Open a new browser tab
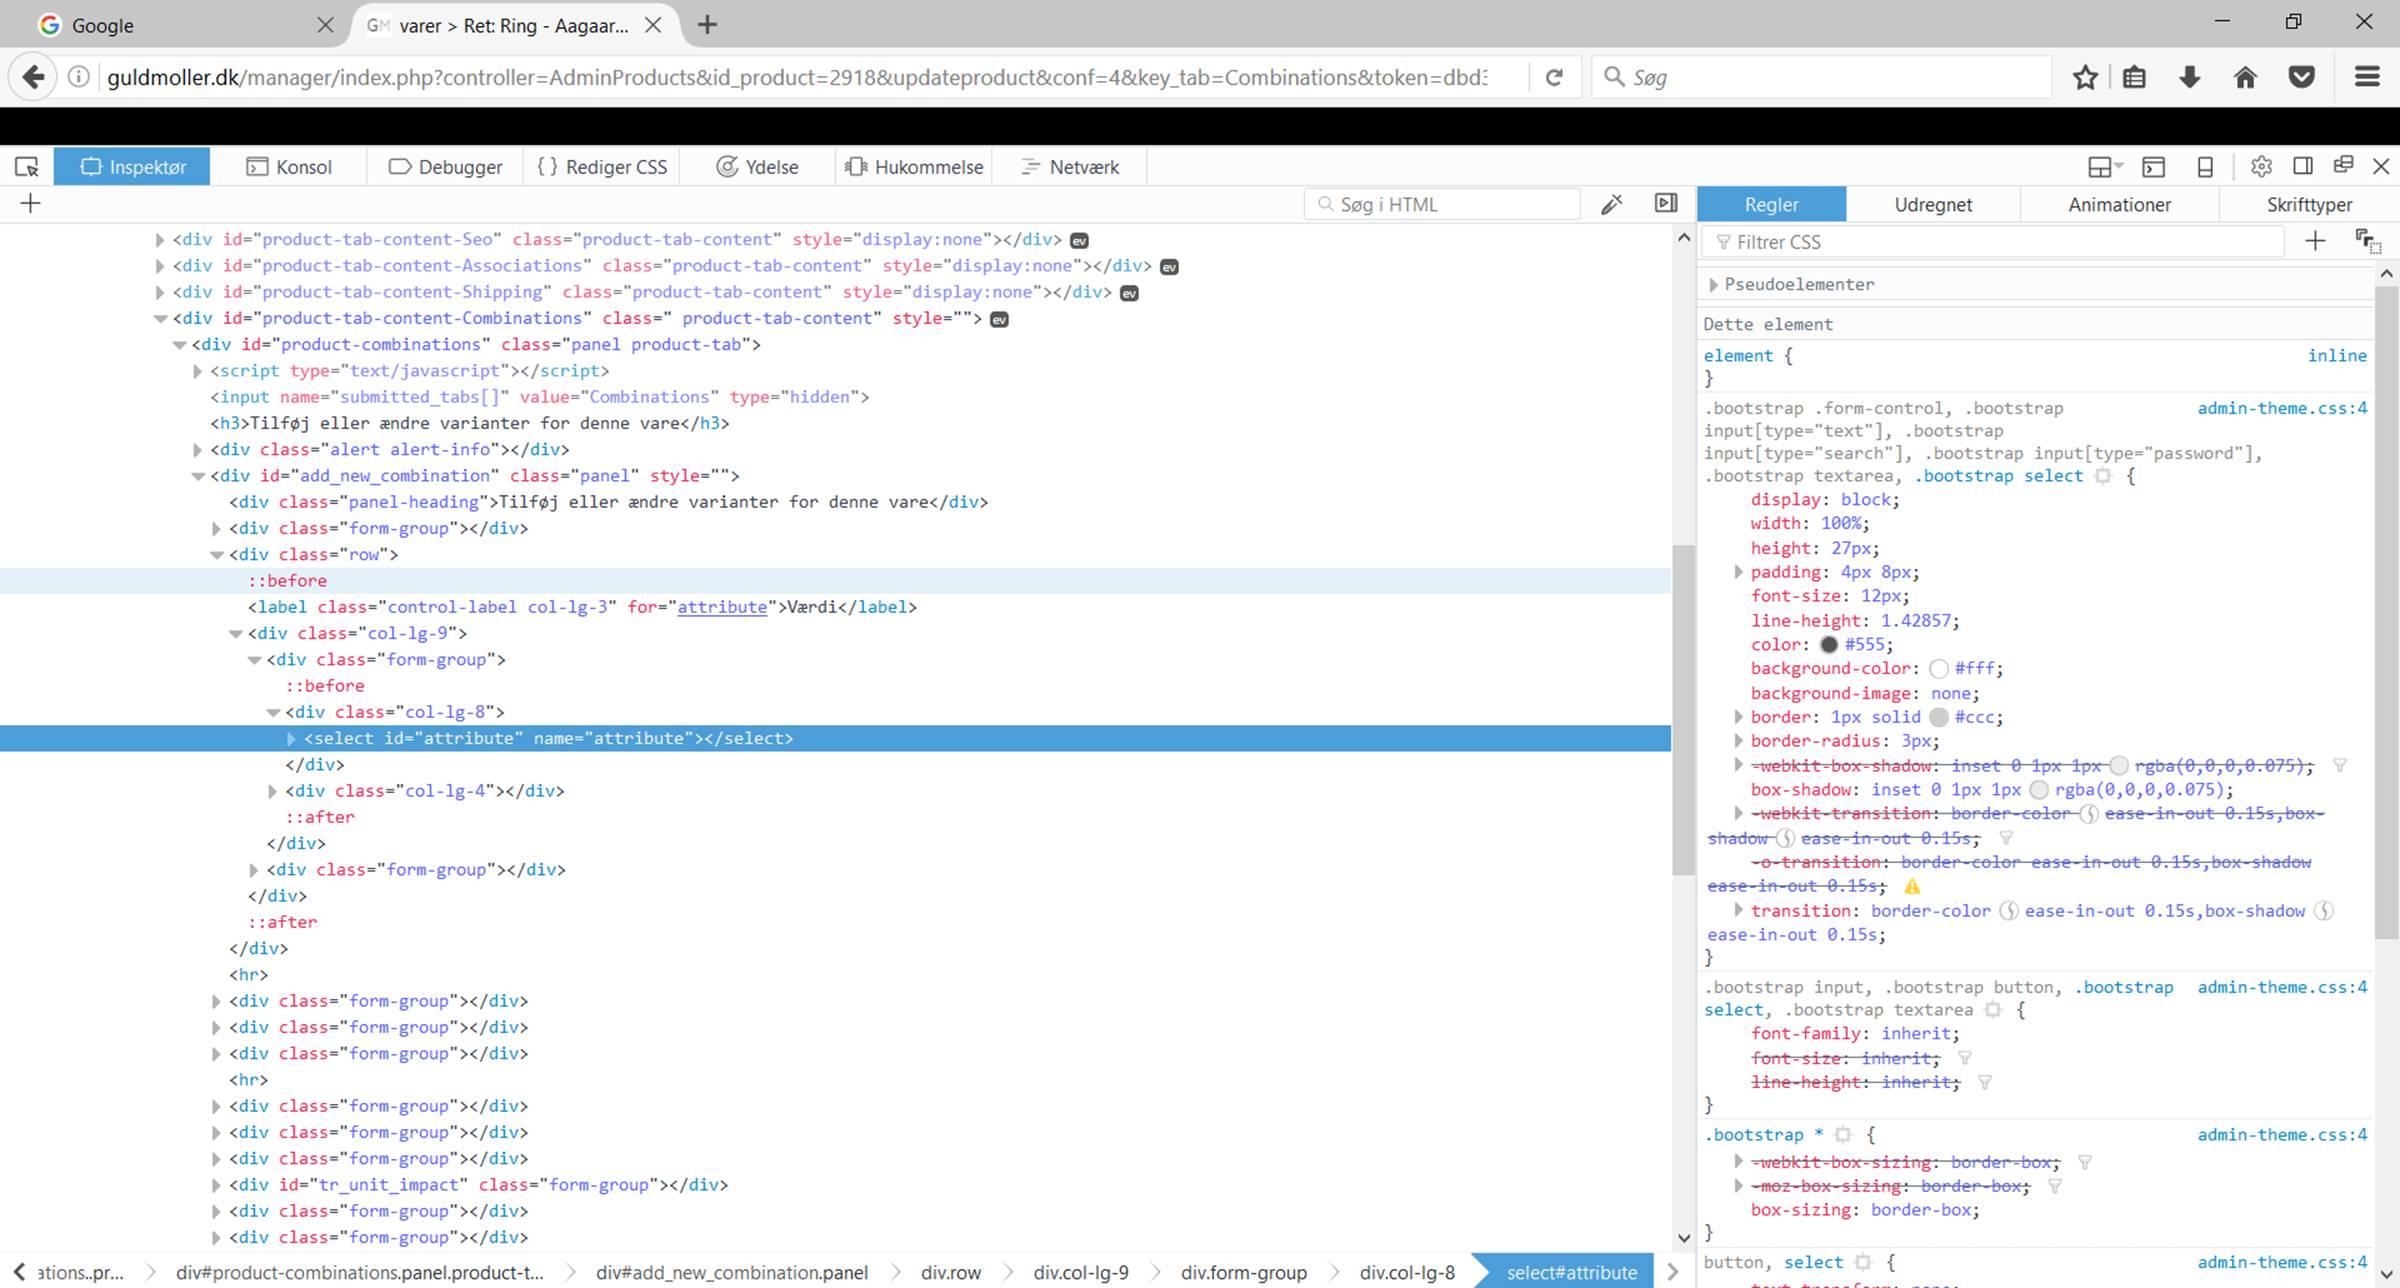Screen dimensions: 2400x1288 click(x=707, y=25)
